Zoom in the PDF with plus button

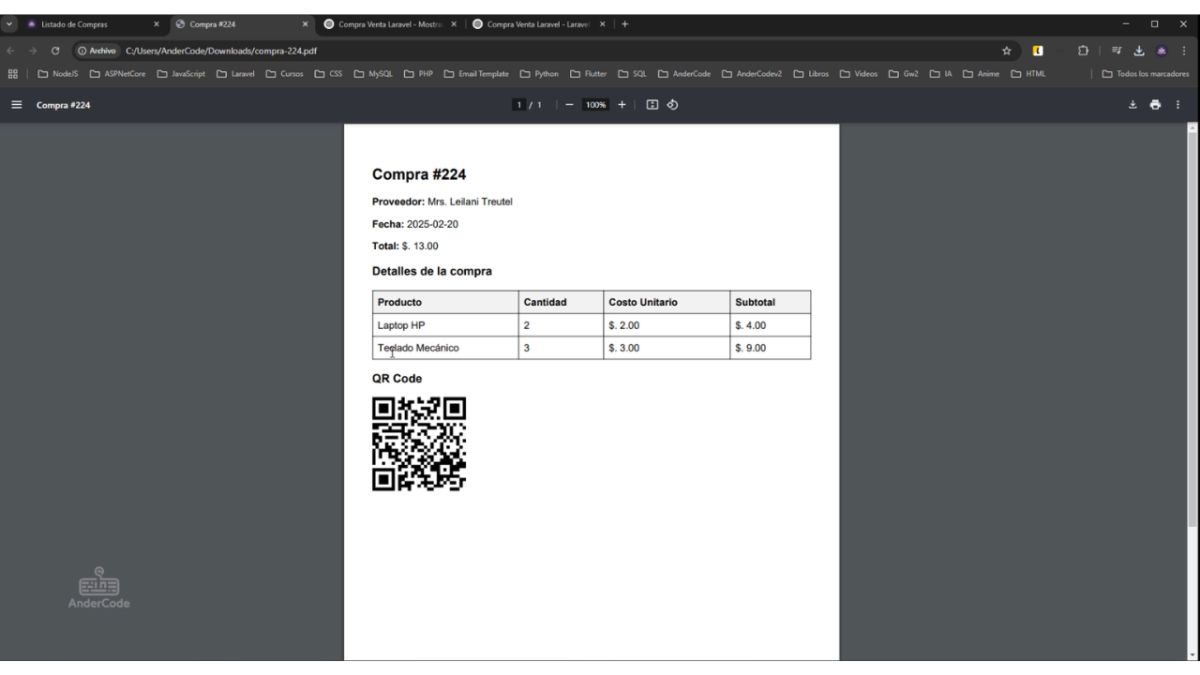point(621,105)
